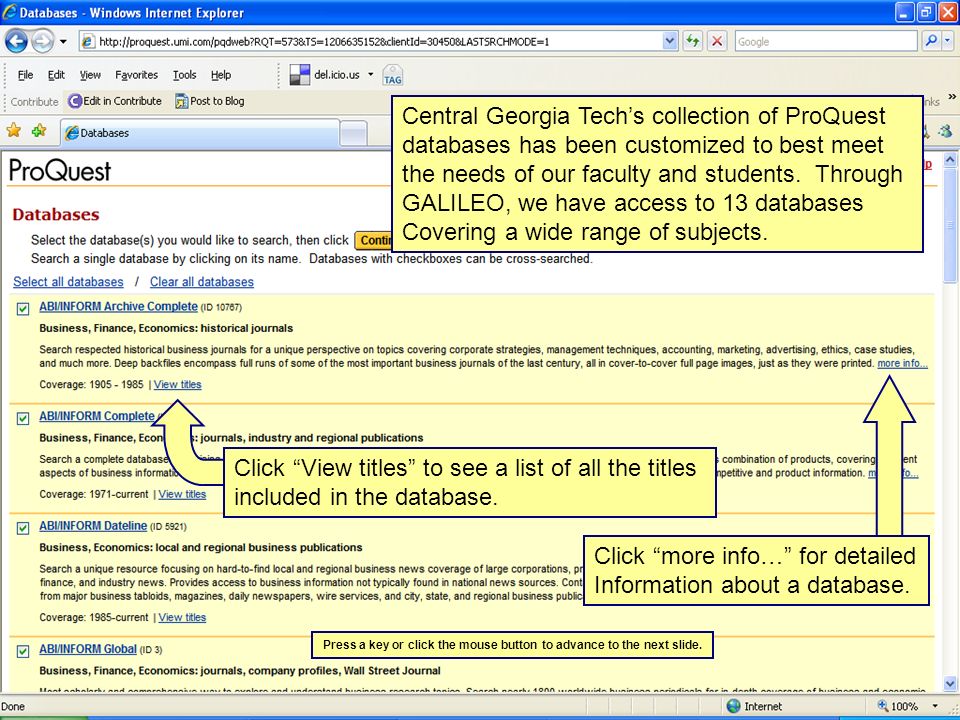This screenshot has height=720, width=960.
Task: Uncheck the ABI/INFORM Complete checkbox
Action: (23, 418)
